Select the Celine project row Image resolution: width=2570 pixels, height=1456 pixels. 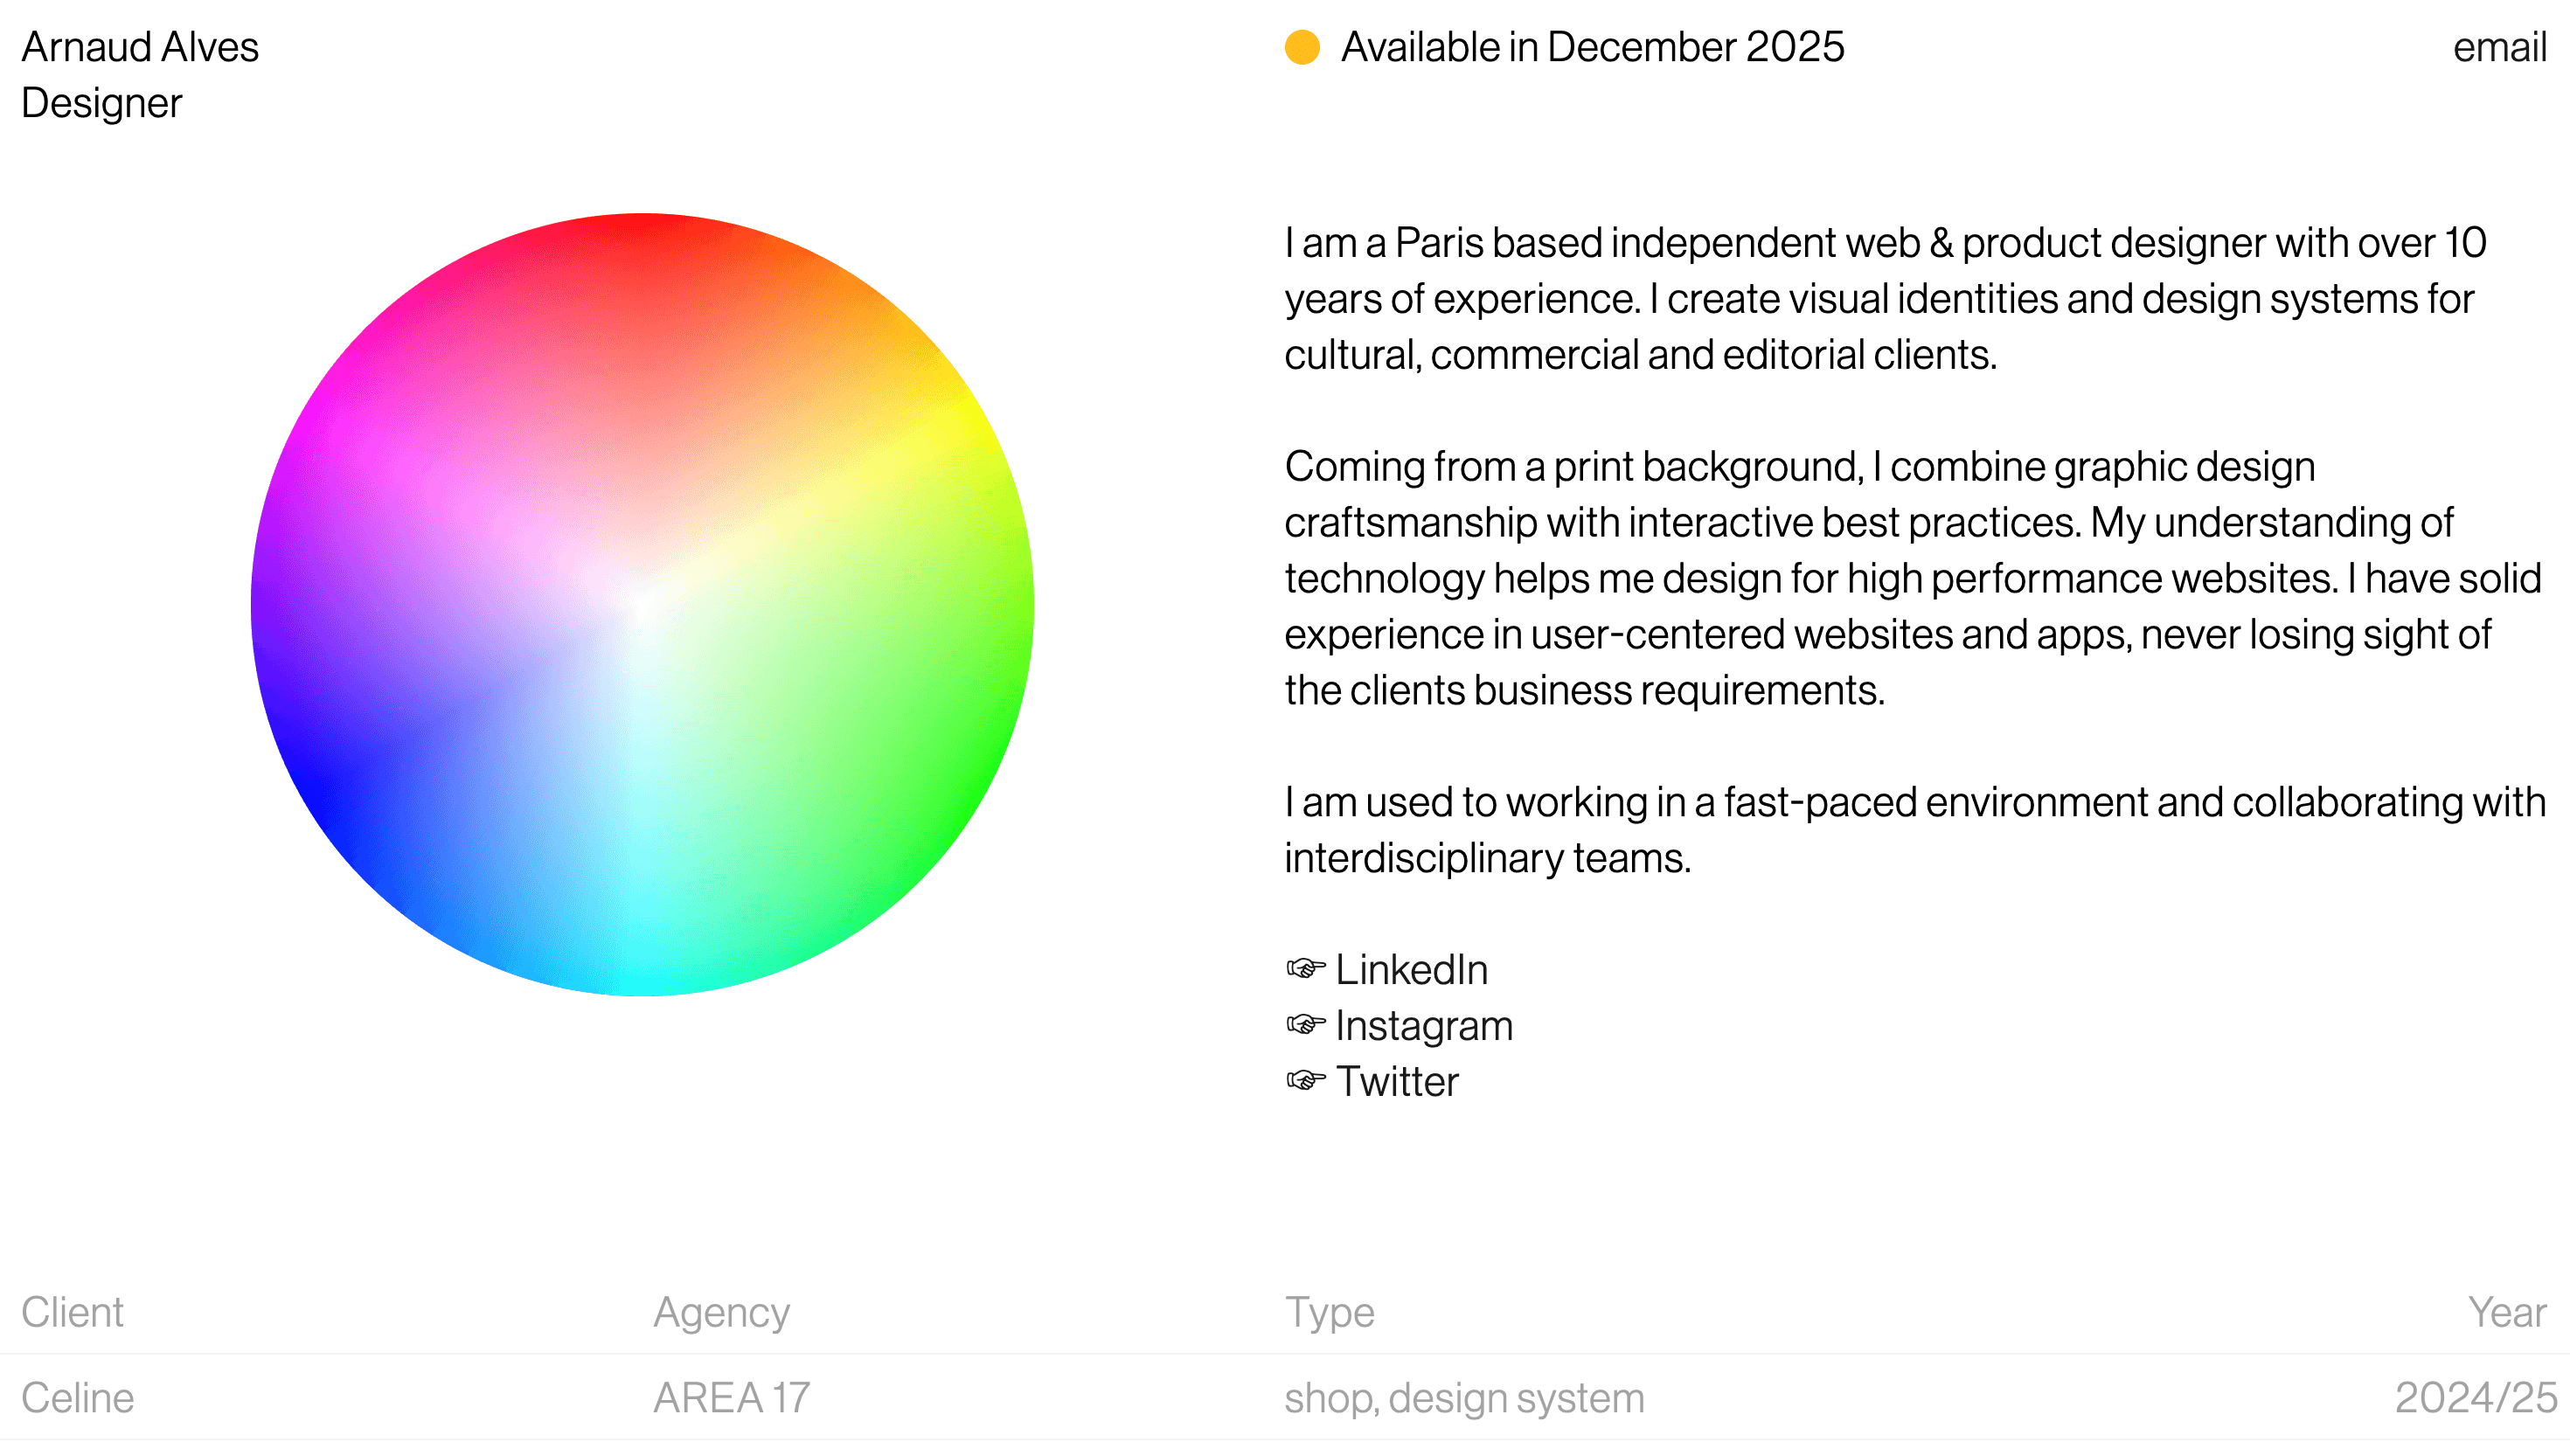(75, 1397)
